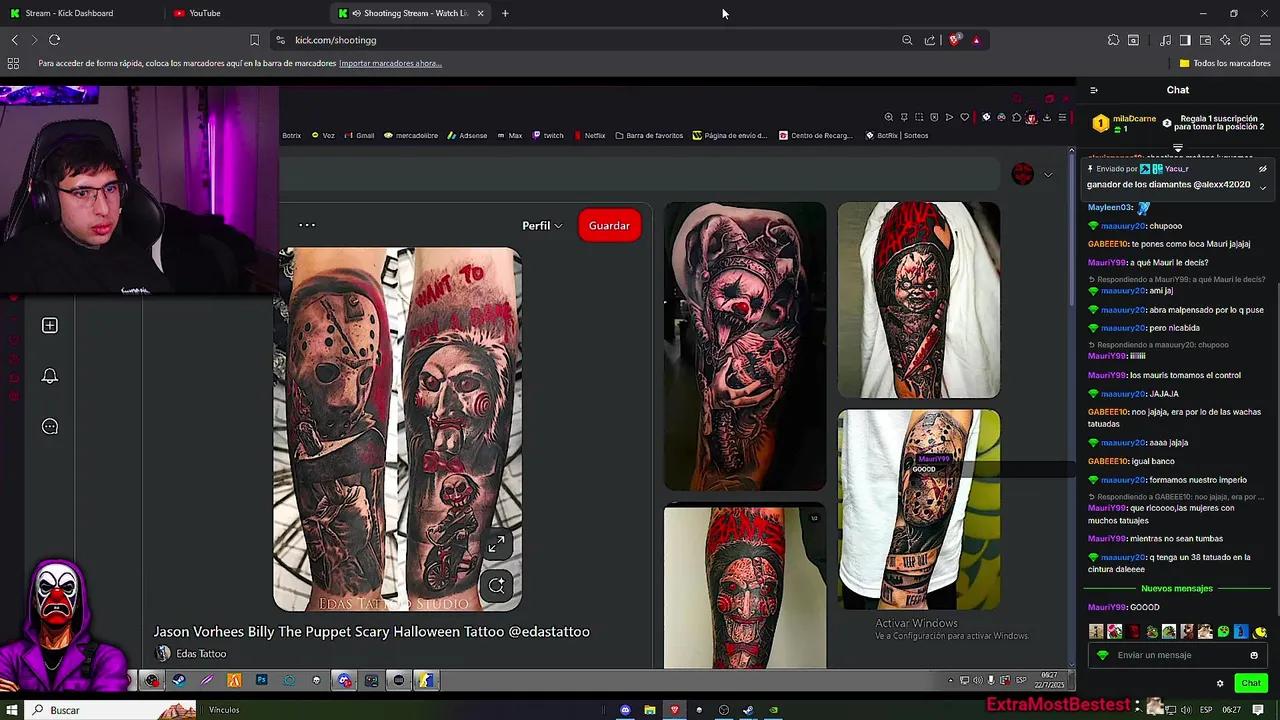
Task: Click the Windows Start button
Action: point(12,710)
